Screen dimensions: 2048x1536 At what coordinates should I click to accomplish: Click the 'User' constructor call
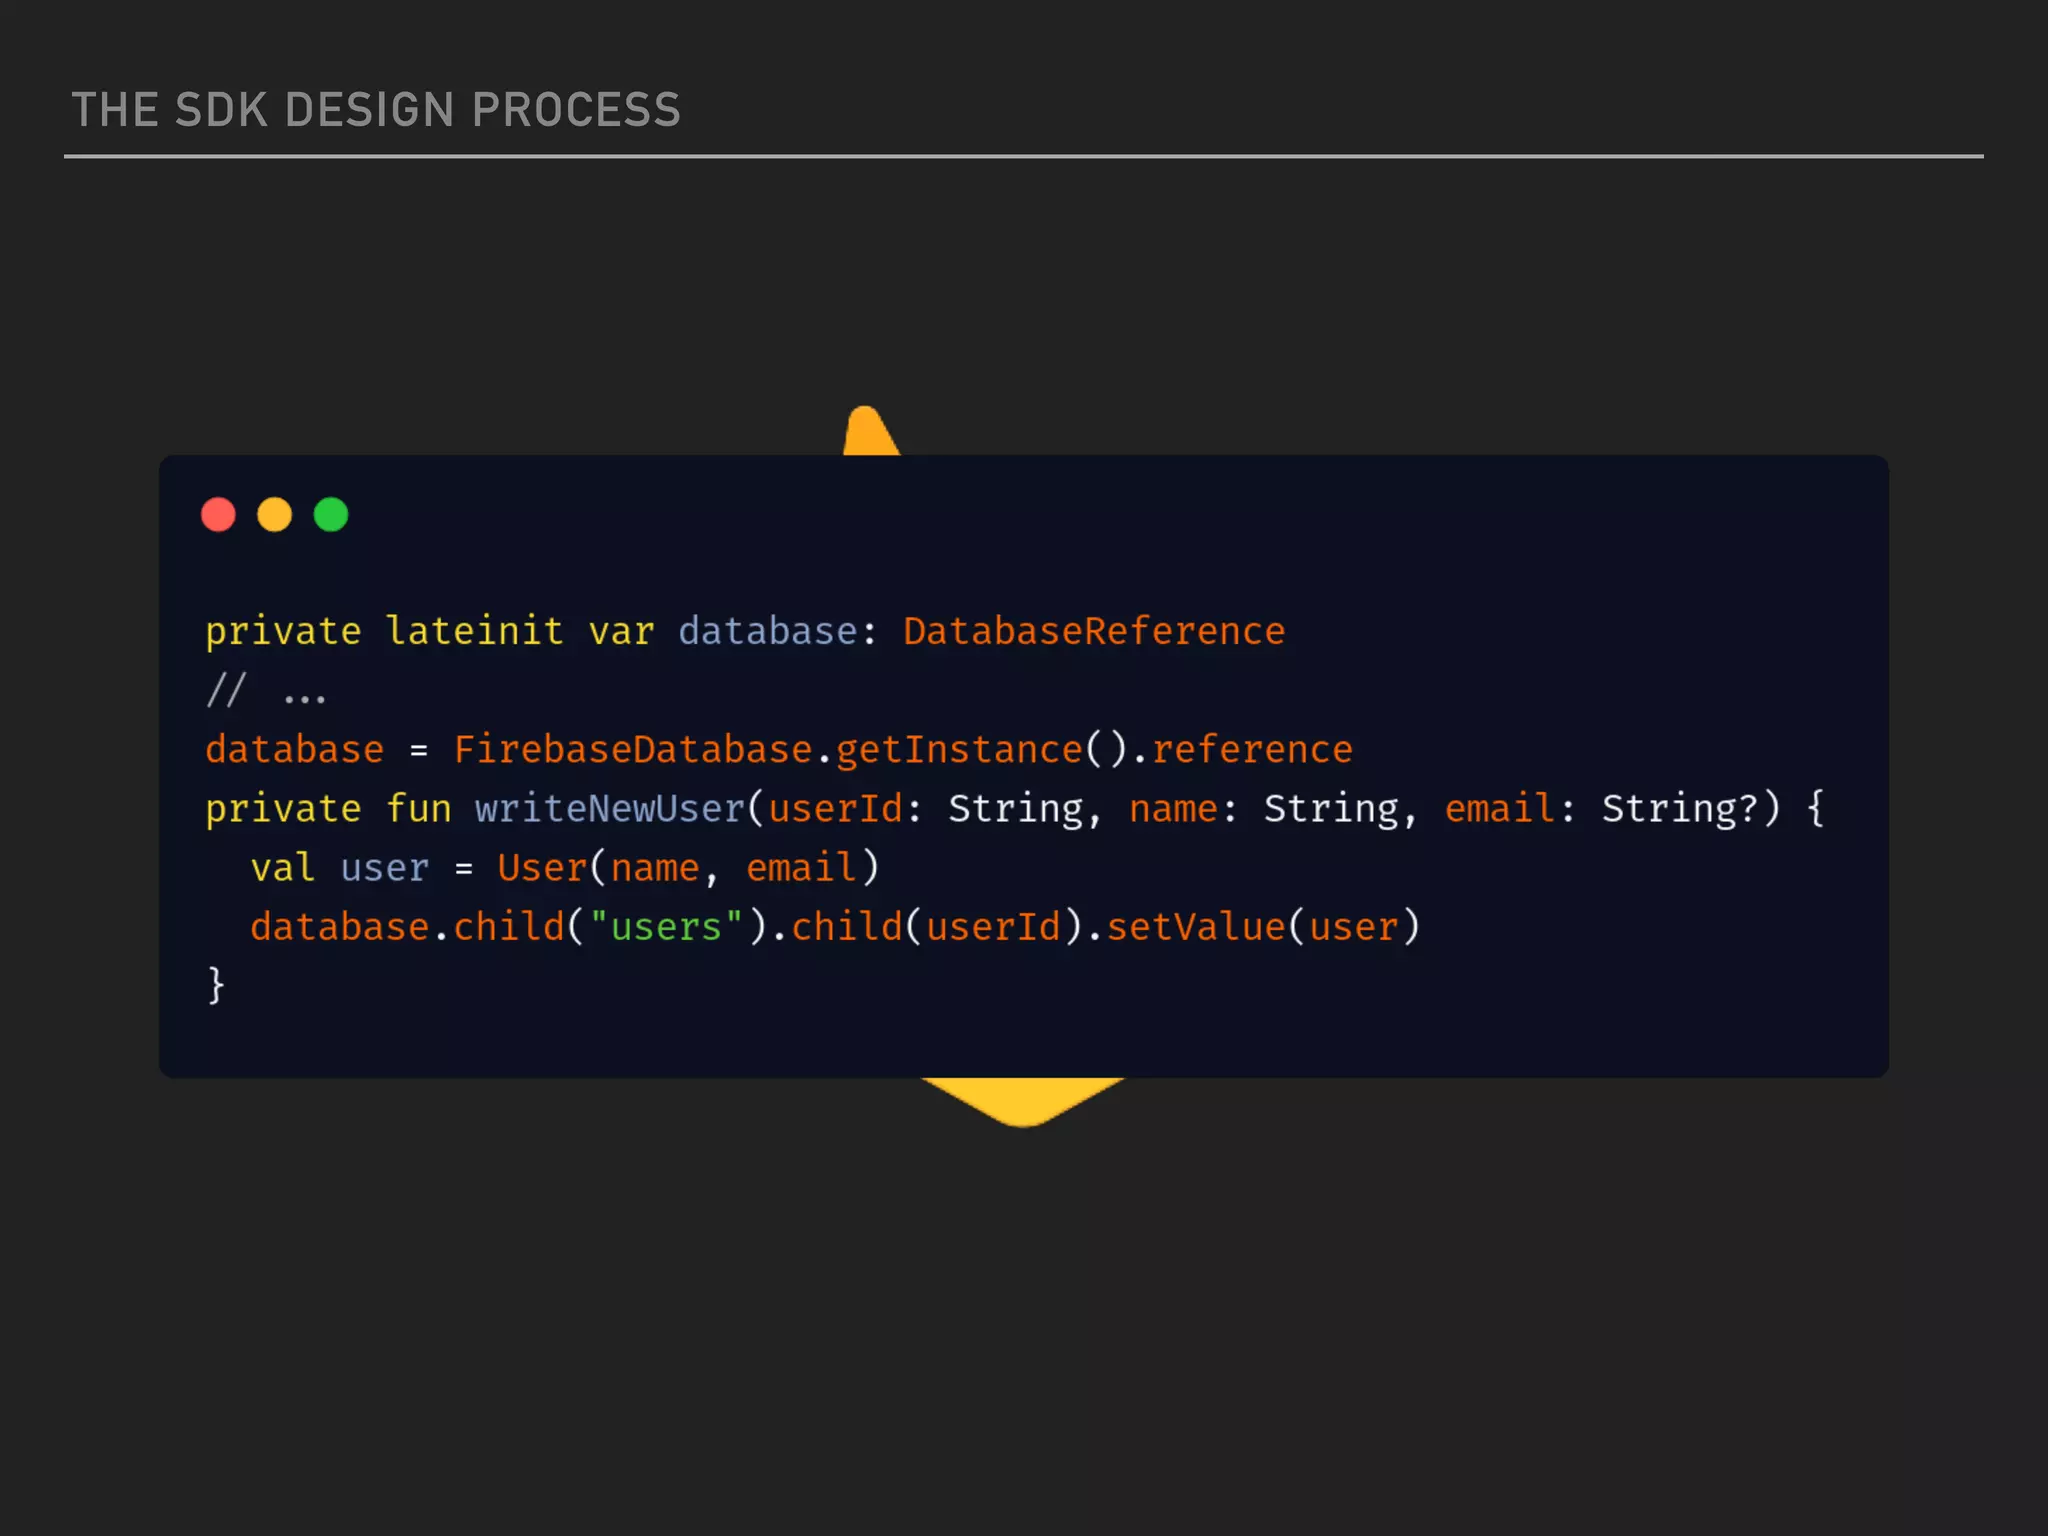point(542,867)
